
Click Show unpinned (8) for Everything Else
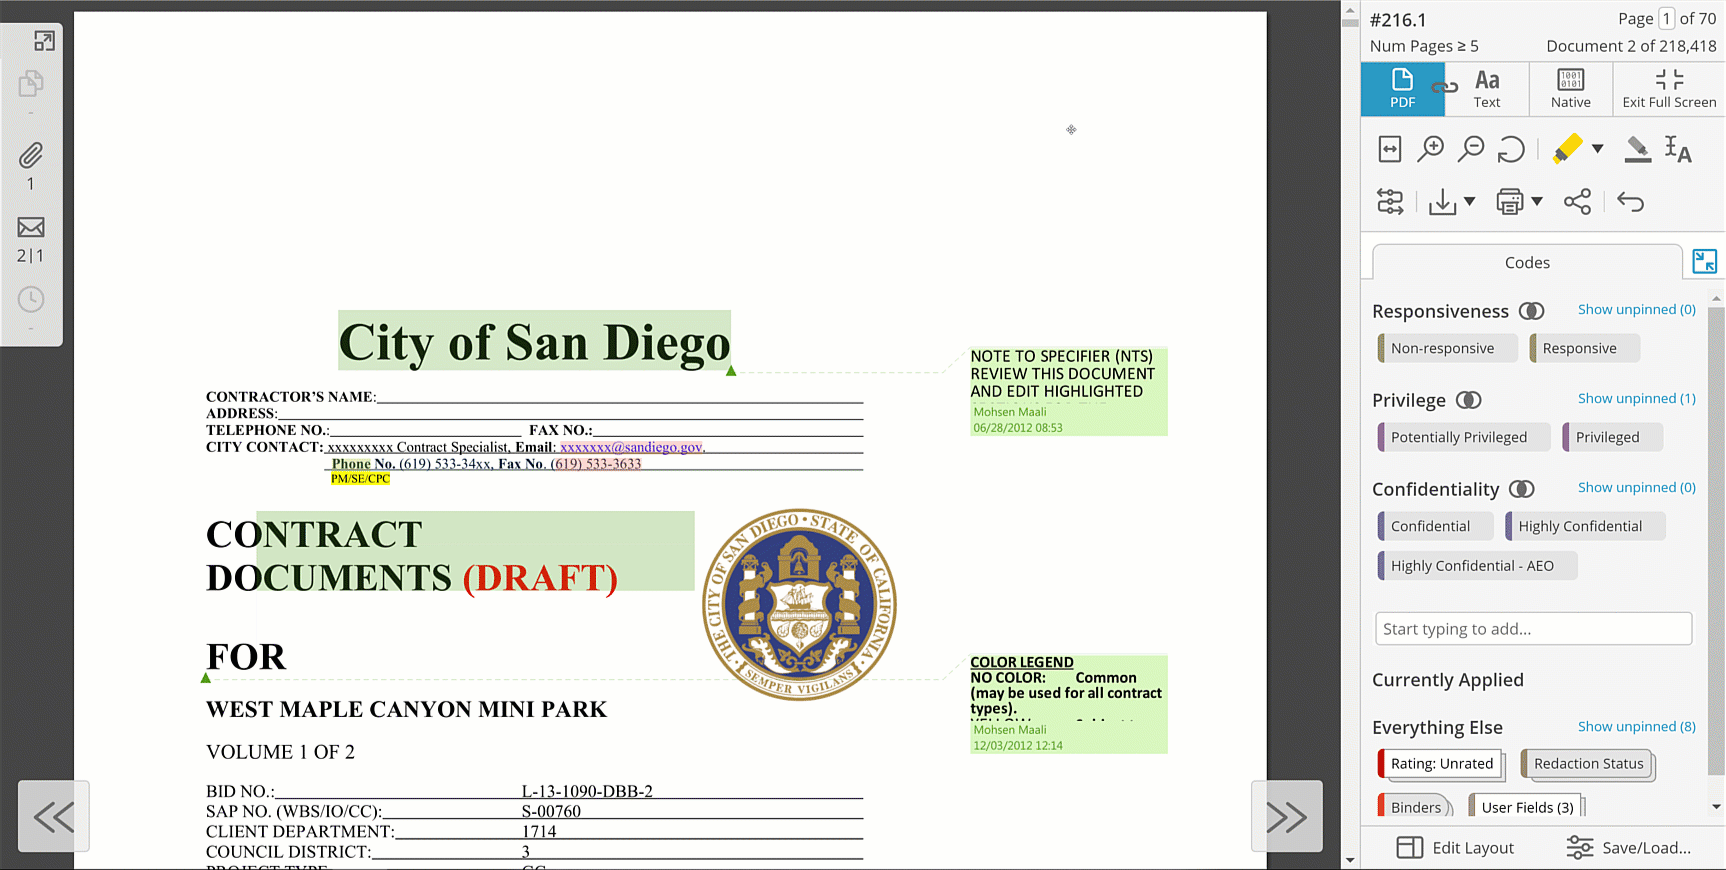click(x=1636, y=727)
